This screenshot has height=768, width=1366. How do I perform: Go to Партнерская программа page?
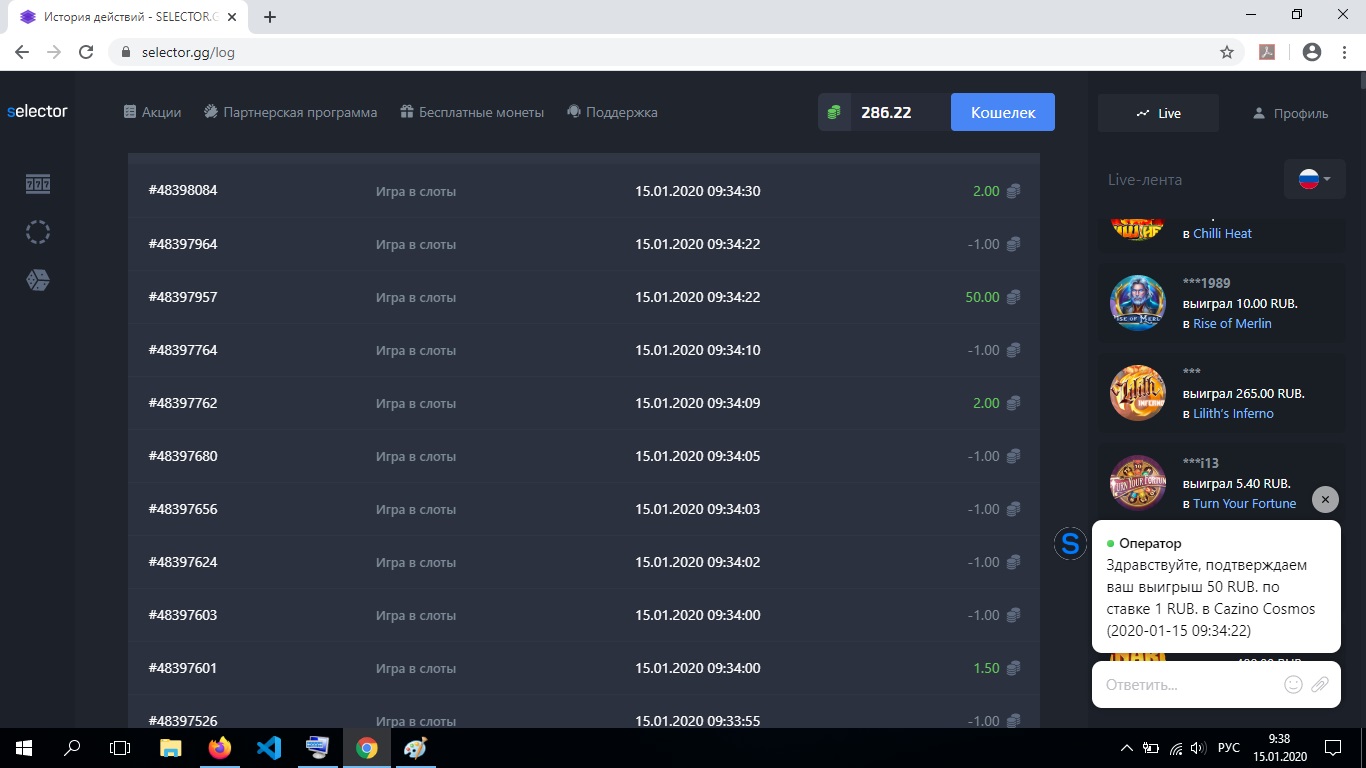tap(291, 113)
